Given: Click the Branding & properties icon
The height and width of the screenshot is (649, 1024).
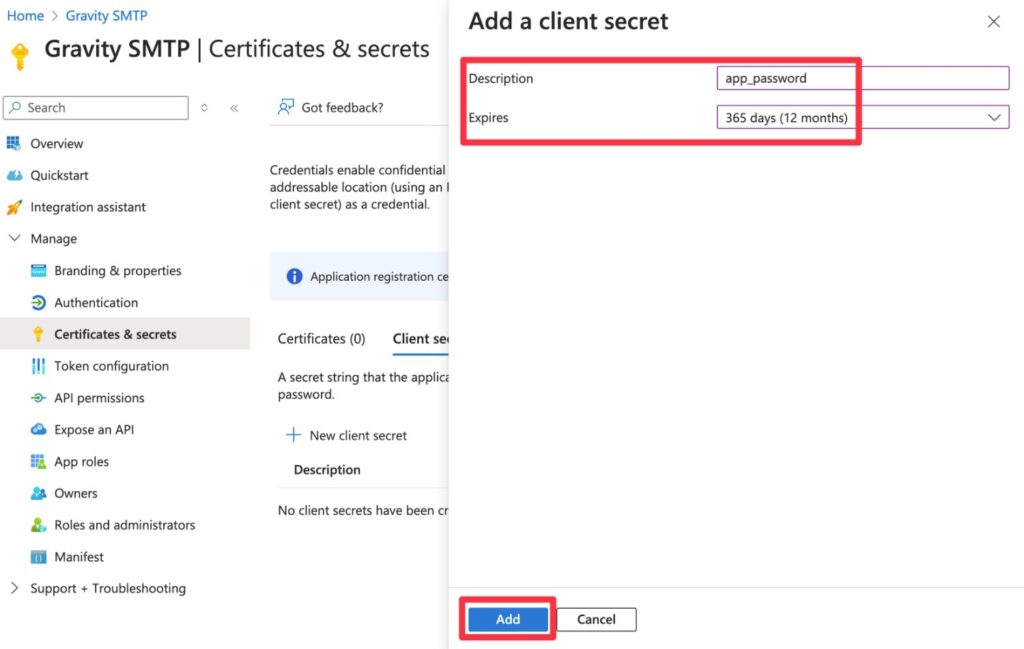Looking at the screenshot, I should point(39,270).
